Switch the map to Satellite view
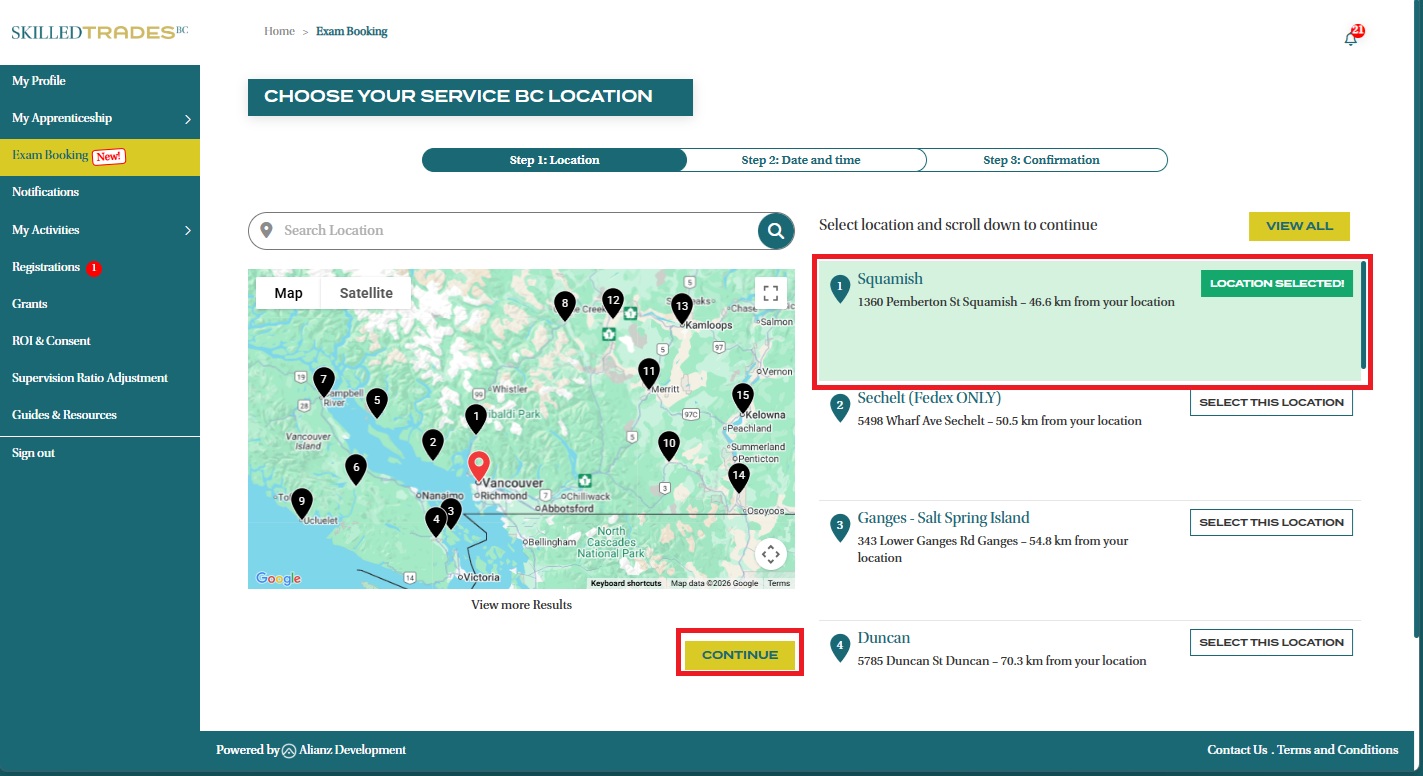The image size is (1423, 776). click(x=366, y=293)
